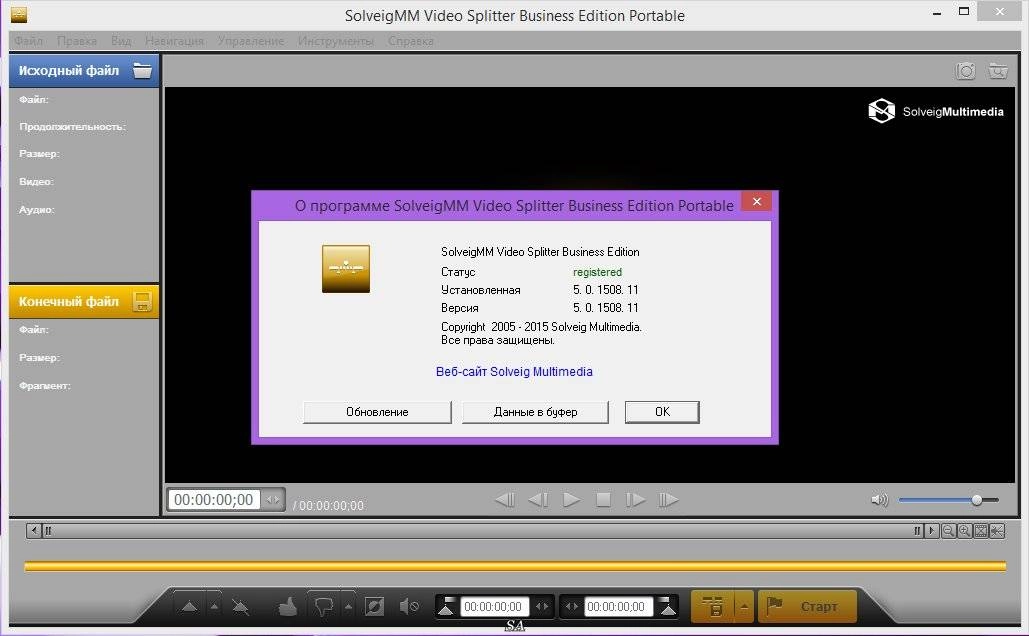Image resolution: width=1029 pixels, height=636 pixels.
Task: Click timeline scroll right arrow
Action: coord(931,530)
